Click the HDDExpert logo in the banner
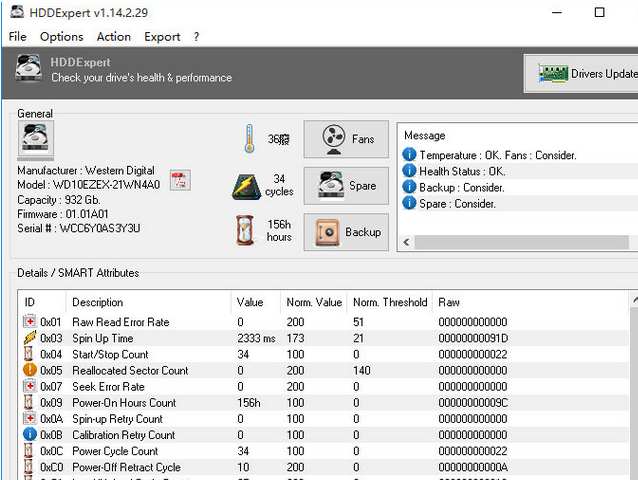This screenshot has width=638, height=480. coord(28,68)
